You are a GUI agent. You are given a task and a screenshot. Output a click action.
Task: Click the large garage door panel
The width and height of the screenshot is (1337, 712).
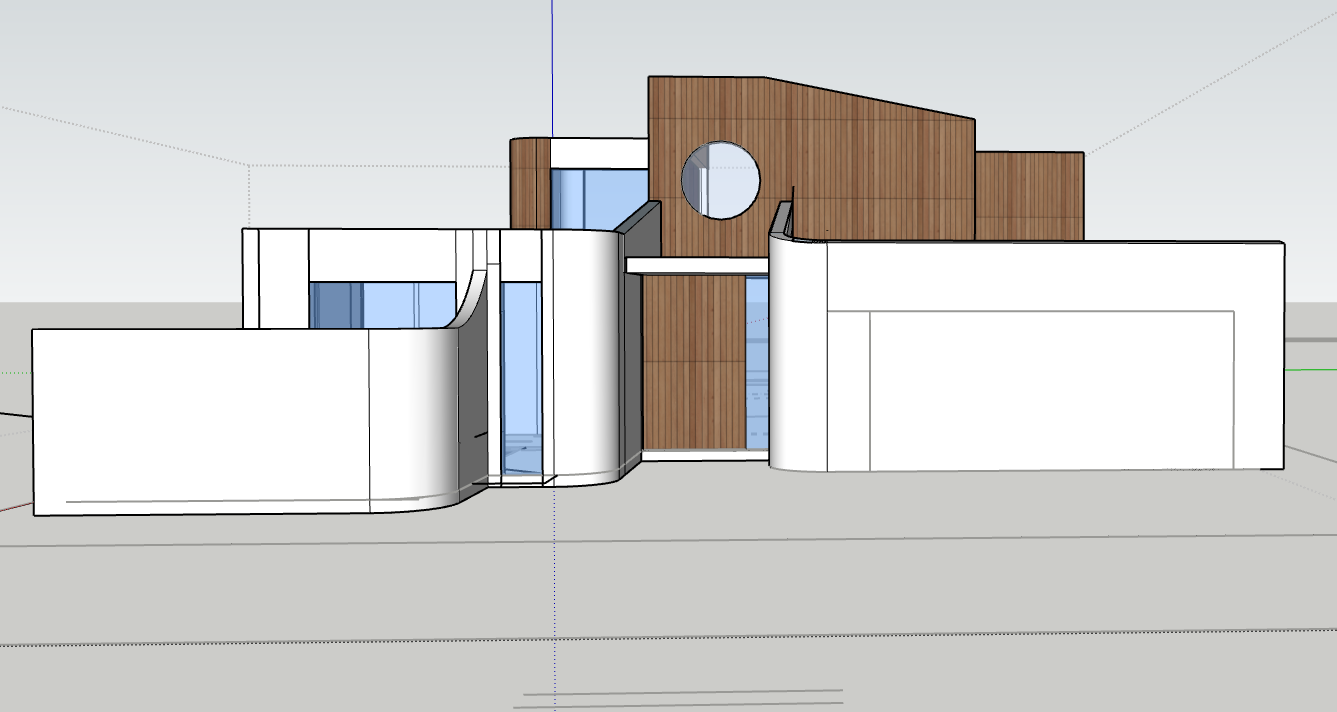1050,390
